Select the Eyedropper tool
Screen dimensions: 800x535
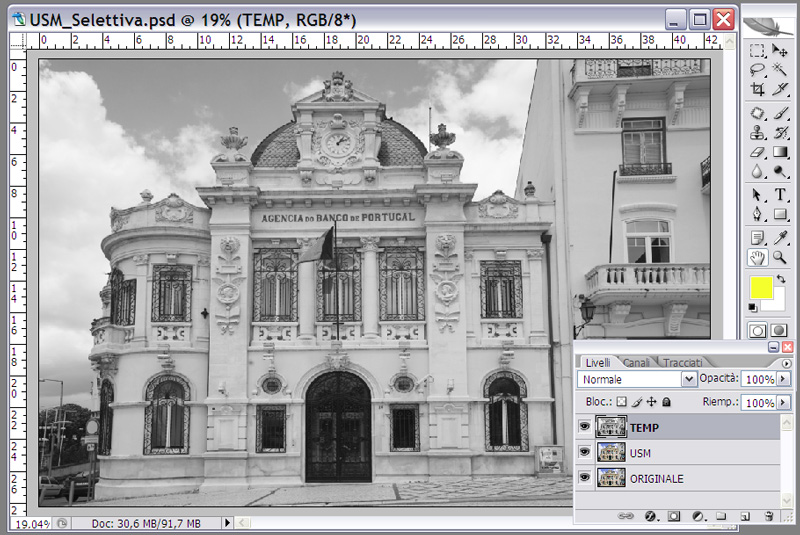click(x=780, y=236)
